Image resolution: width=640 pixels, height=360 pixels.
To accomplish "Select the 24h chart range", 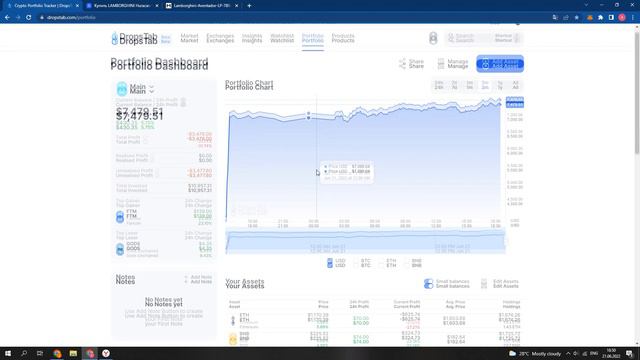I will pos(439,85).
